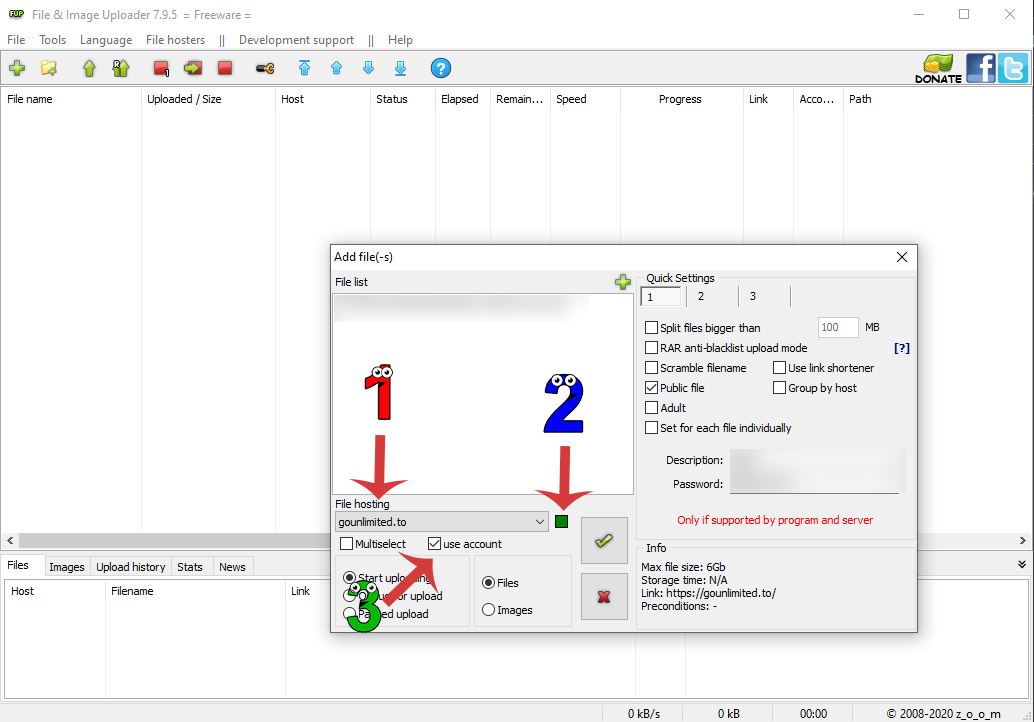
Task: Select the Images radio button
Action: 489,610
